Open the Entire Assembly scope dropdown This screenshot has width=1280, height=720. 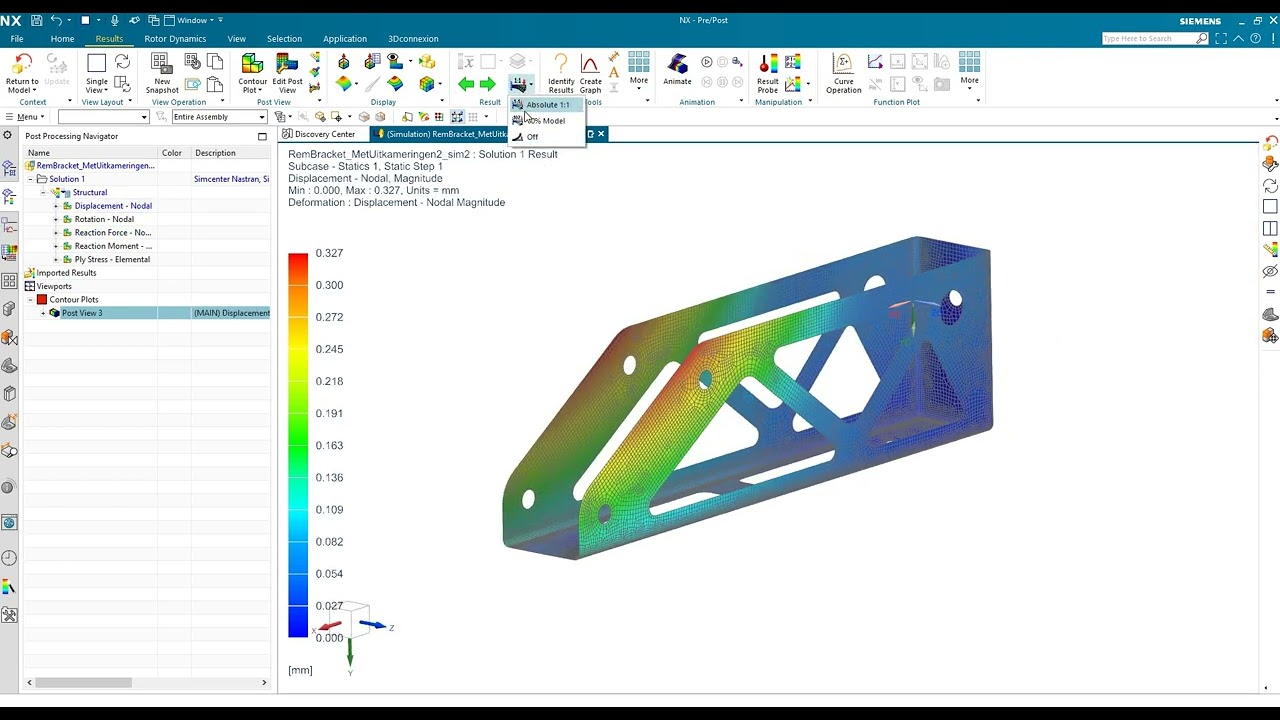coord(219,117)
